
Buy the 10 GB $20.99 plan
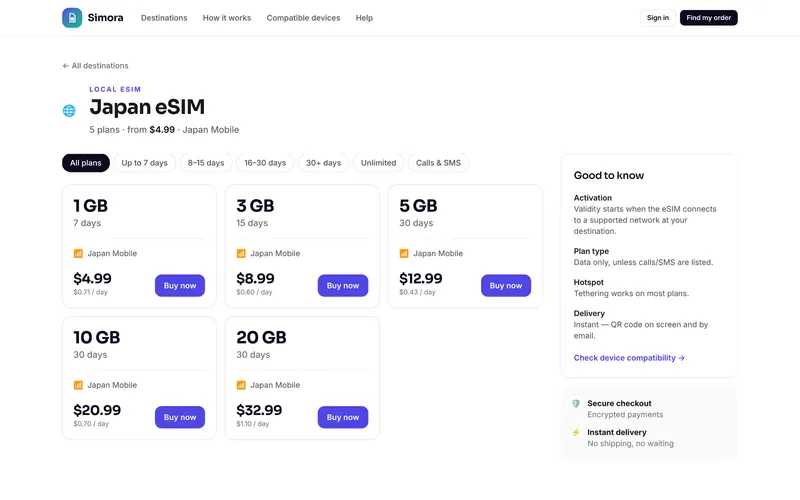(x=180, y=417)
